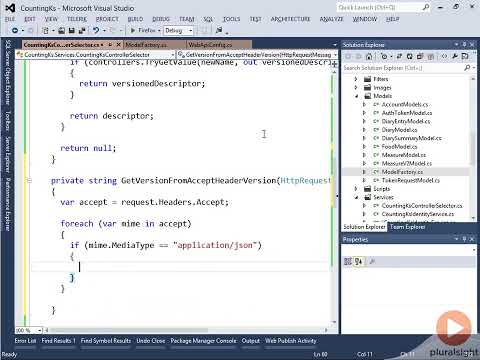Open the DEBUG menu
This screenshot has width=480, height=360.
click(x=161, y=19)
